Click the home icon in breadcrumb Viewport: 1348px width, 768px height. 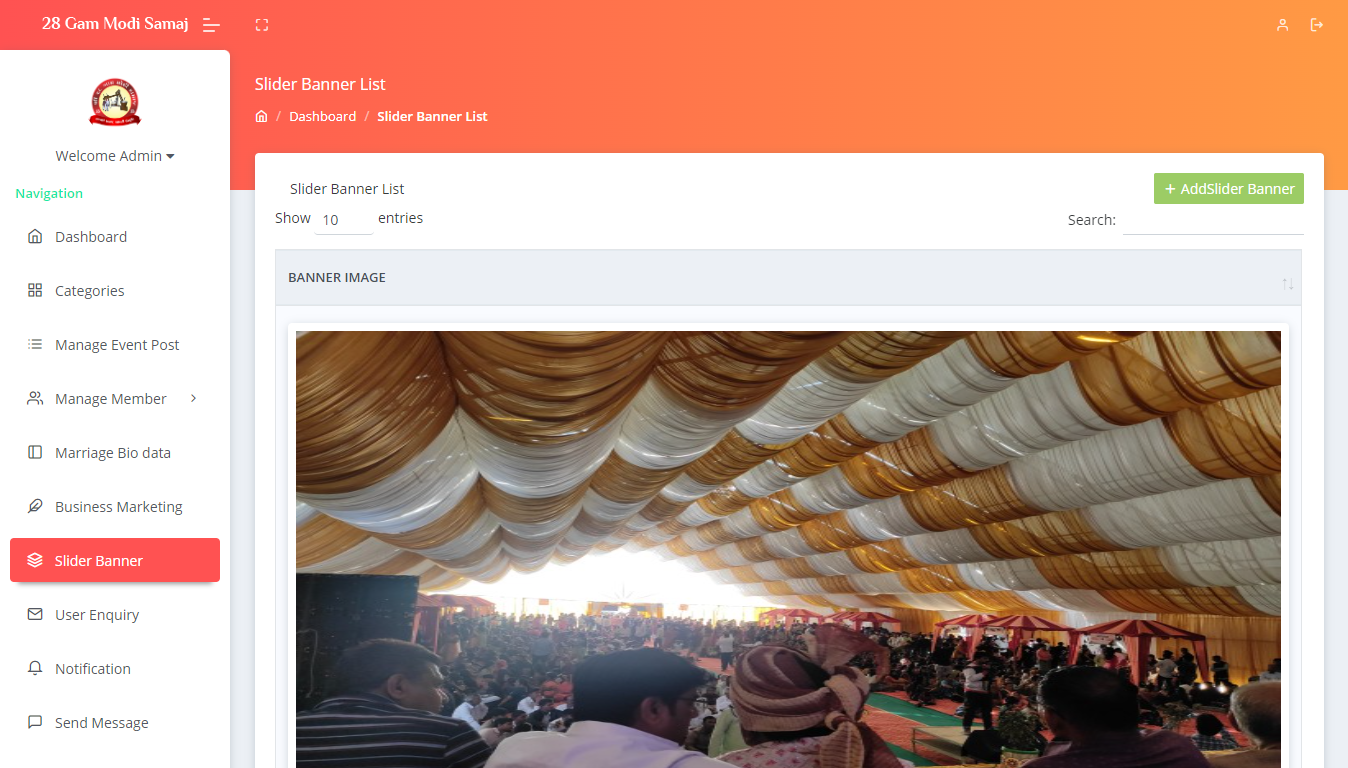pos(262,116)
